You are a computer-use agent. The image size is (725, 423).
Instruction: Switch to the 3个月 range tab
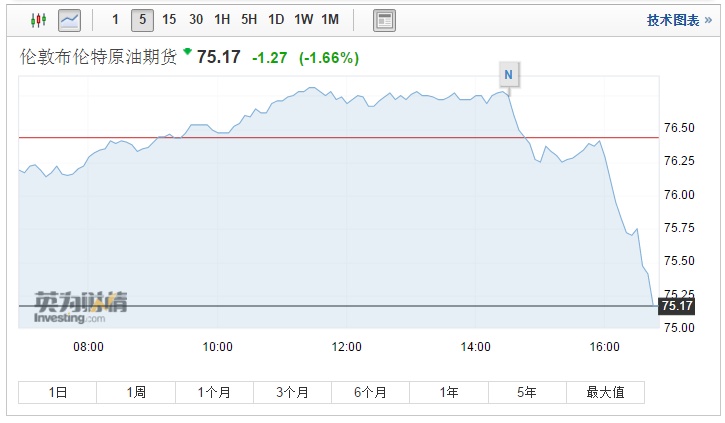[x=292, y=392]
